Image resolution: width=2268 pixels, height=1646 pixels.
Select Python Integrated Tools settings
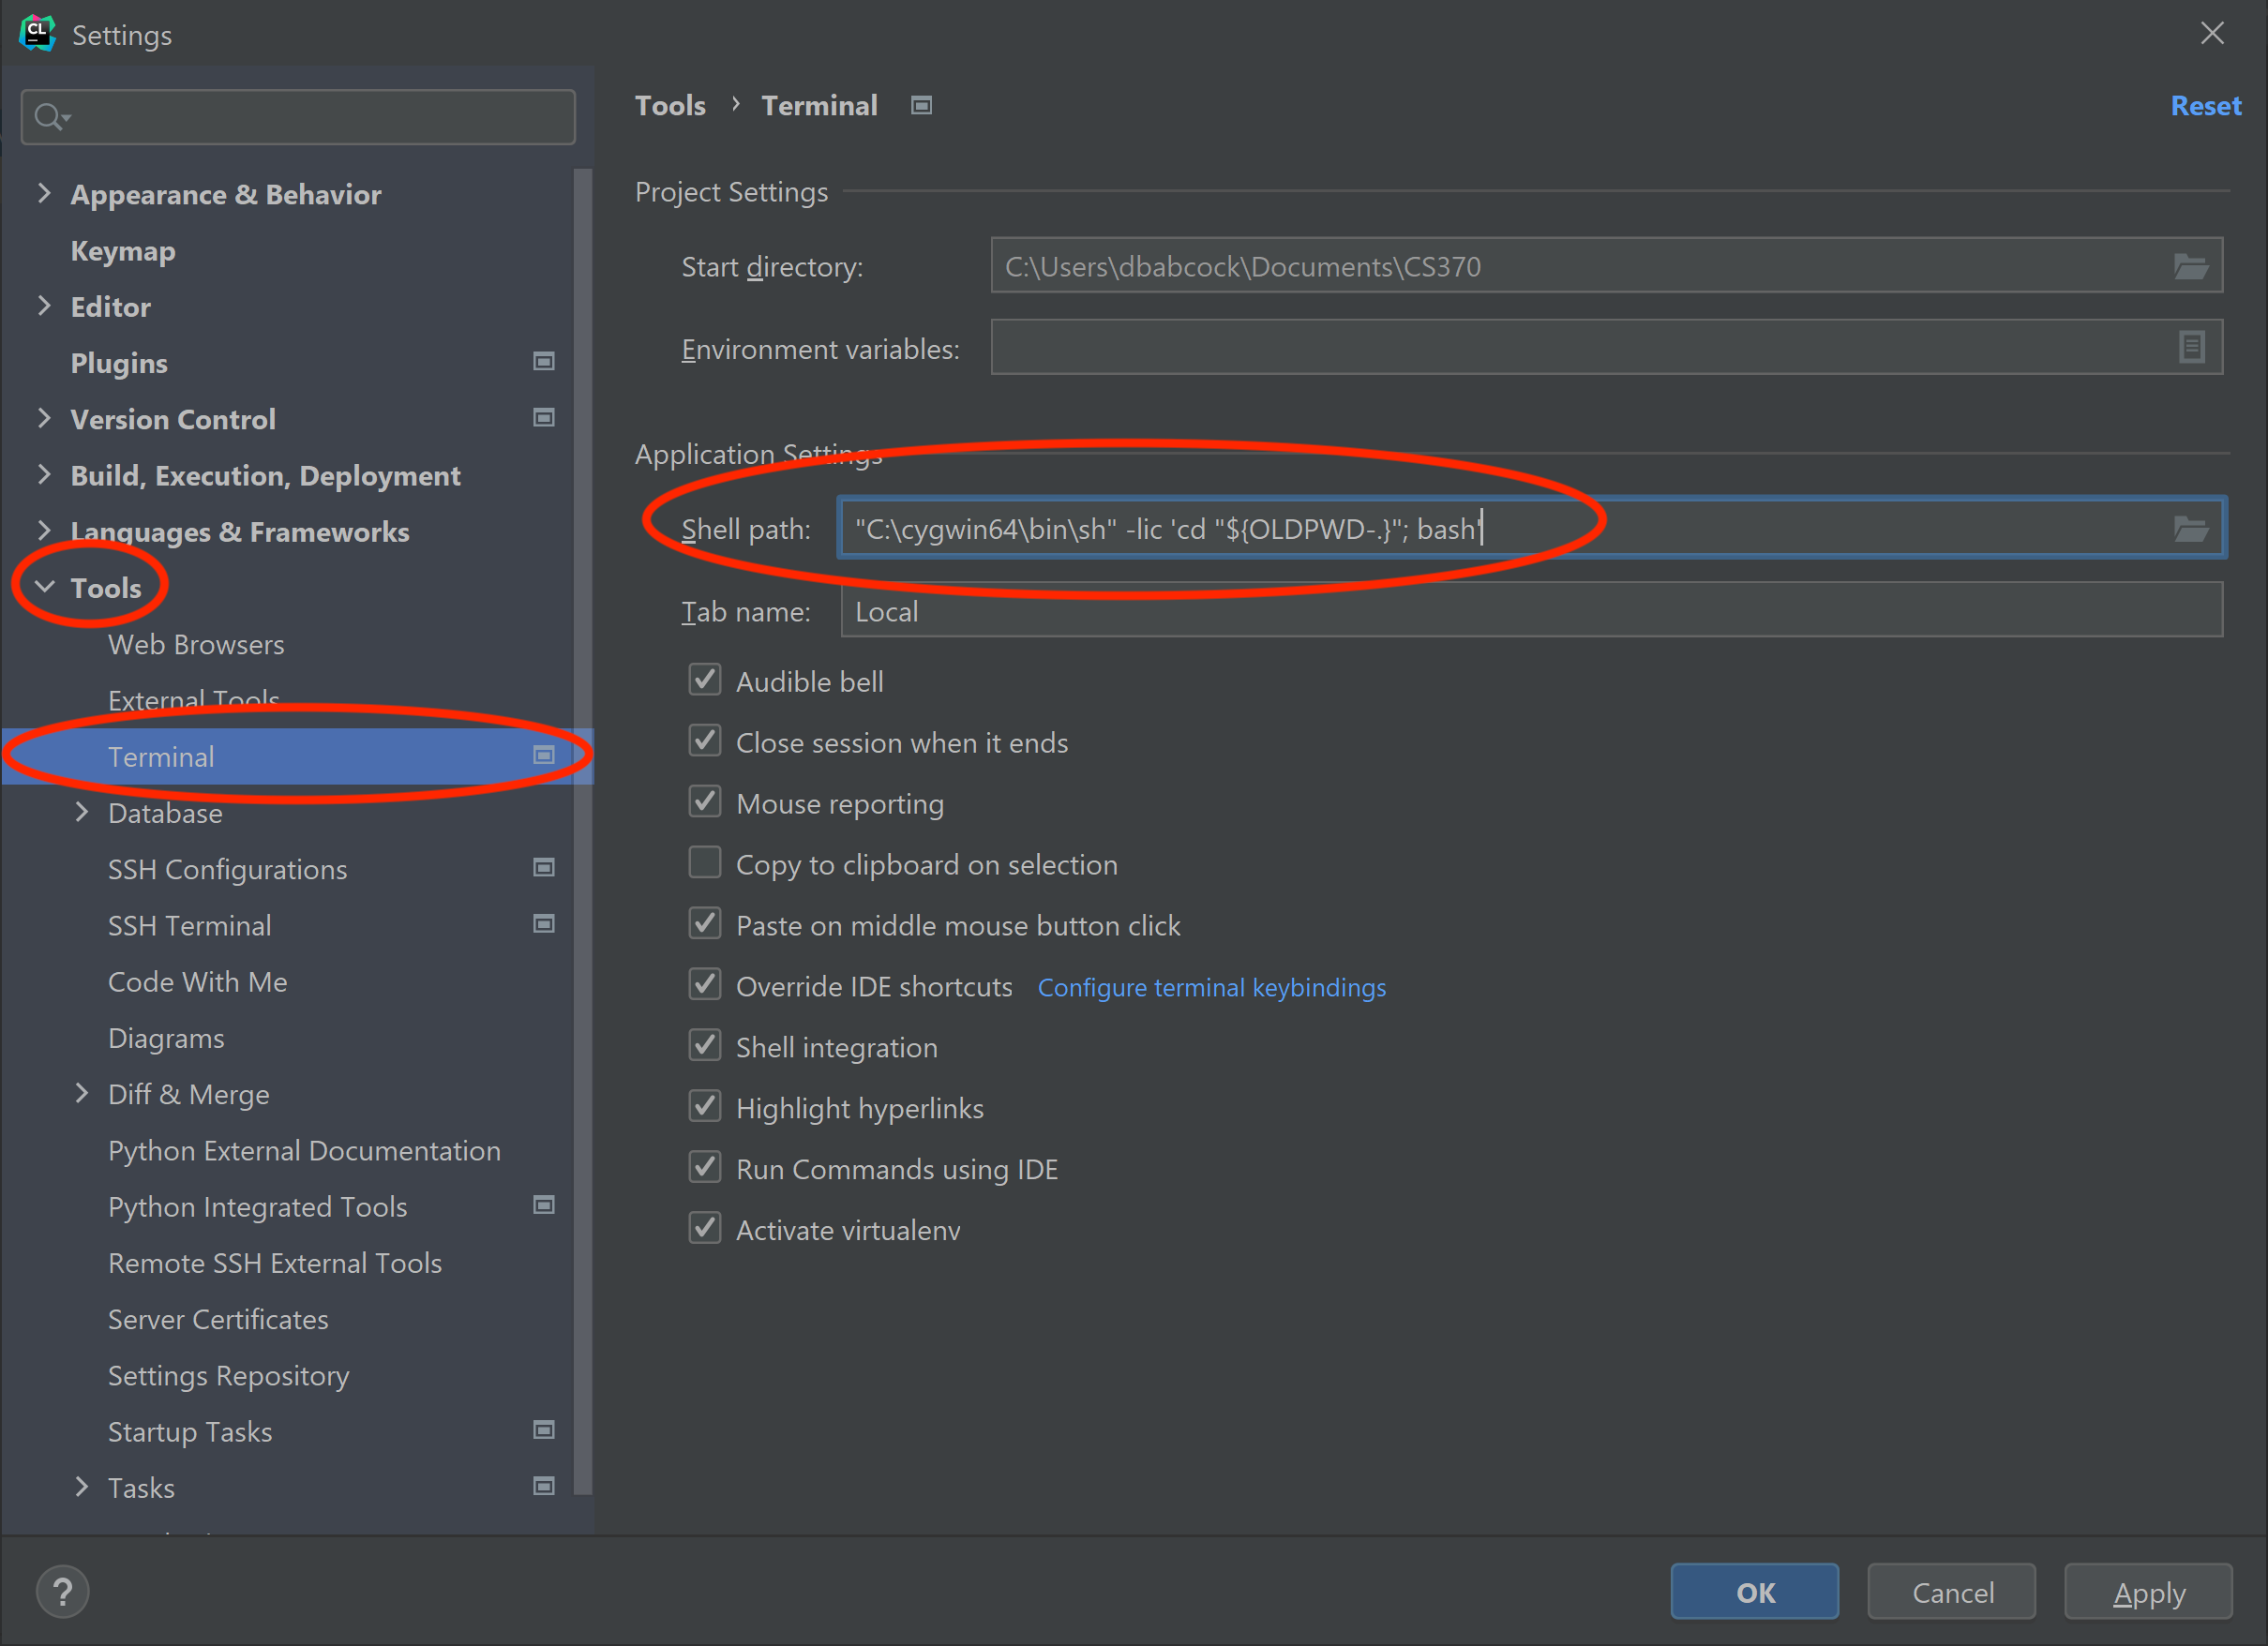[258, 1207]
